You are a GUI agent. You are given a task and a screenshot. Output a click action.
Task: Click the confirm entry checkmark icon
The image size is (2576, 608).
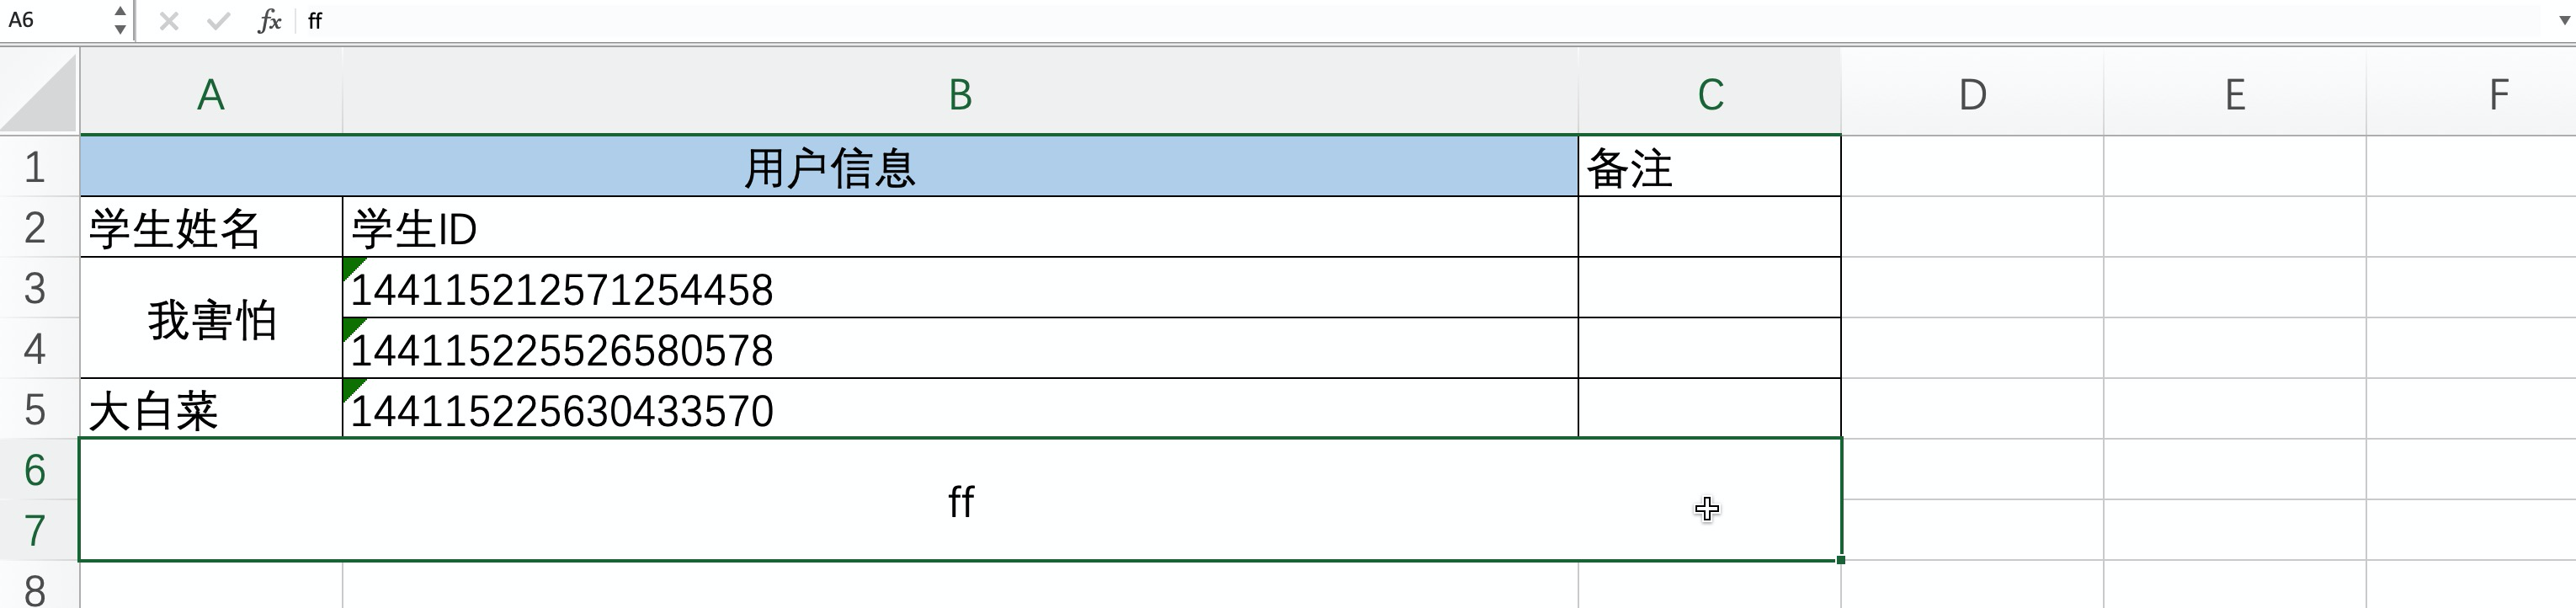218,21
